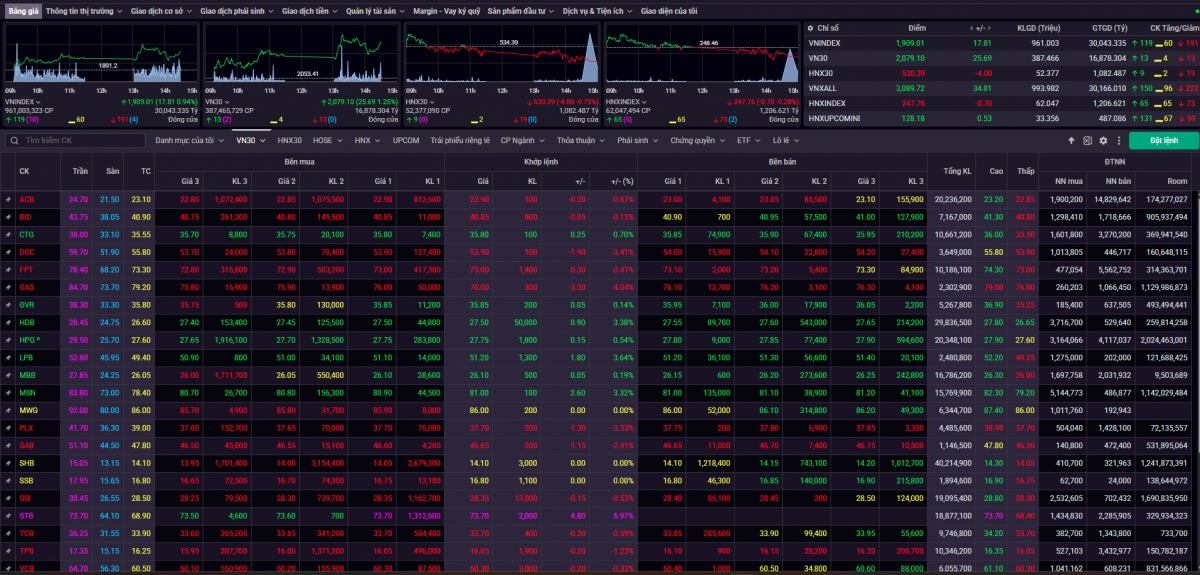This screenshot has width=1200, height=575.
Task: Switch to Trái phiếu riêng lẻ tab
Action: click(x=460, y=141)
